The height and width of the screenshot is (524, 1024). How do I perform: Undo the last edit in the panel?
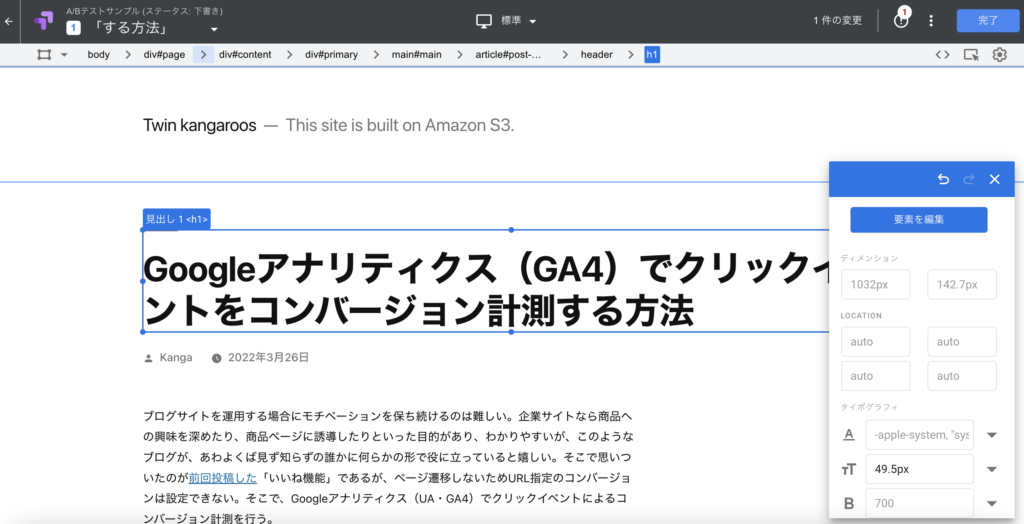pos(943,179)
